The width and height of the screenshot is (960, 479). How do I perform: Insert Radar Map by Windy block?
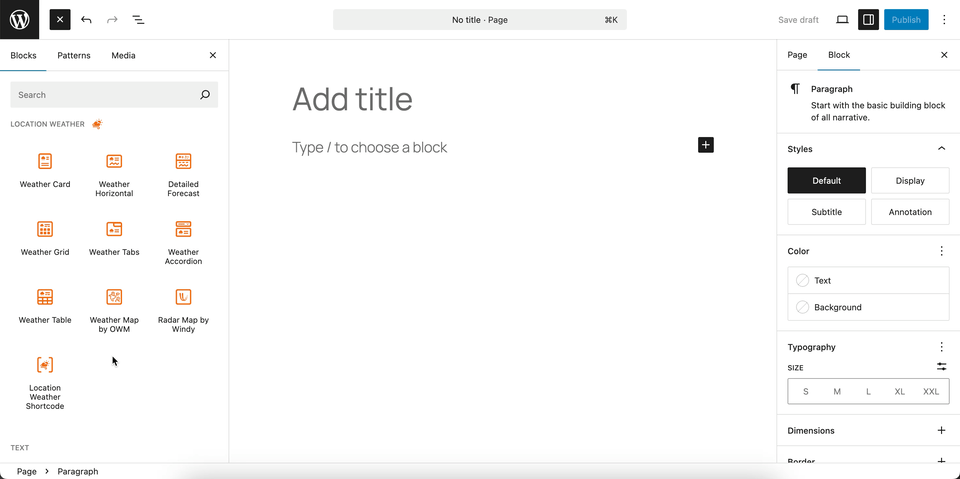[183, 311]
